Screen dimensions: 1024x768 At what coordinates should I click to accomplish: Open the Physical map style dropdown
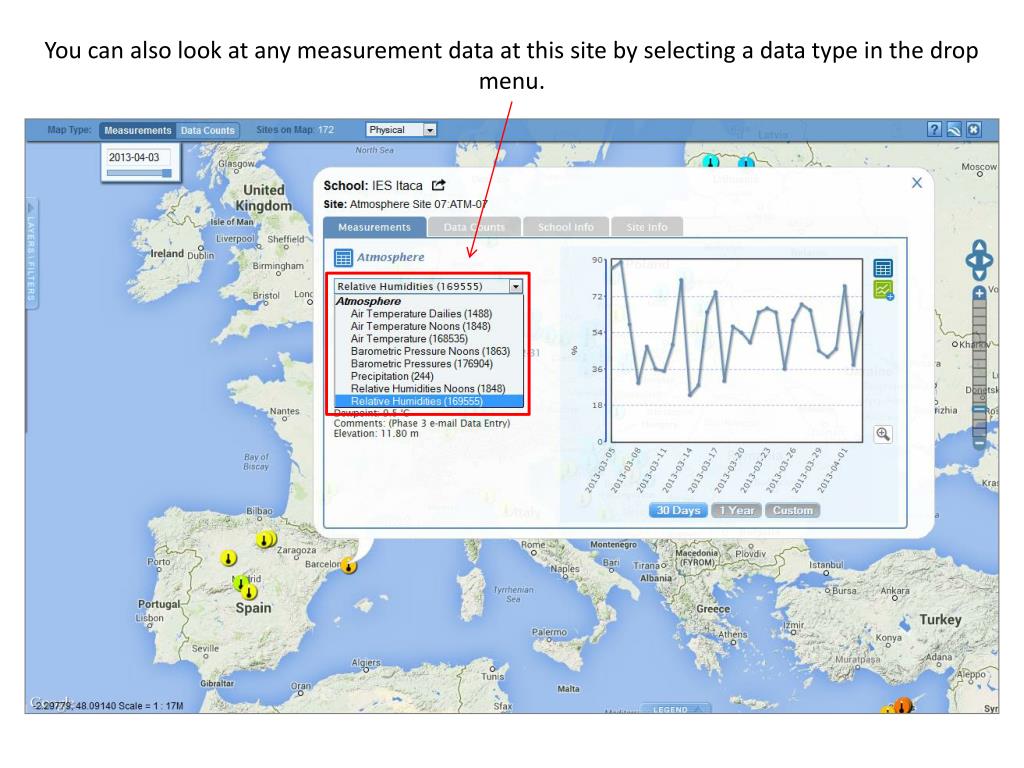401,130
